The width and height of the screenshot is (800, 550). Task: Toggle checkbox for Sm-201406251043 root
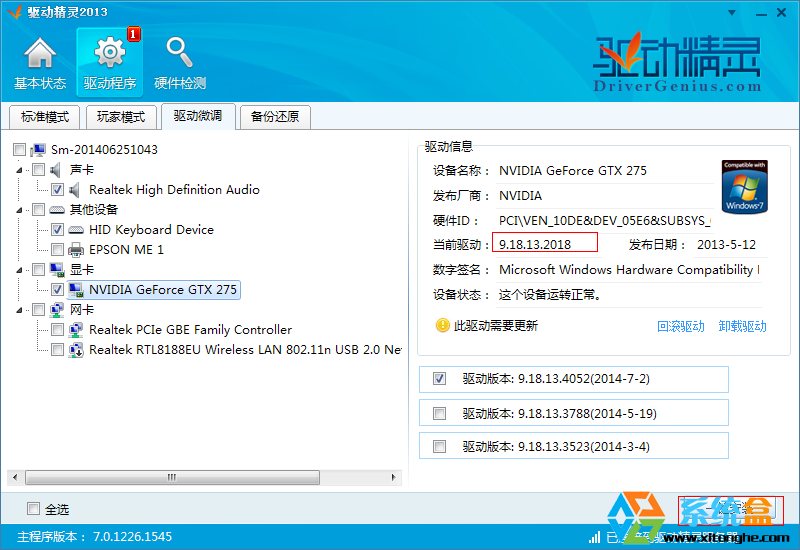(x=19, y=149)
